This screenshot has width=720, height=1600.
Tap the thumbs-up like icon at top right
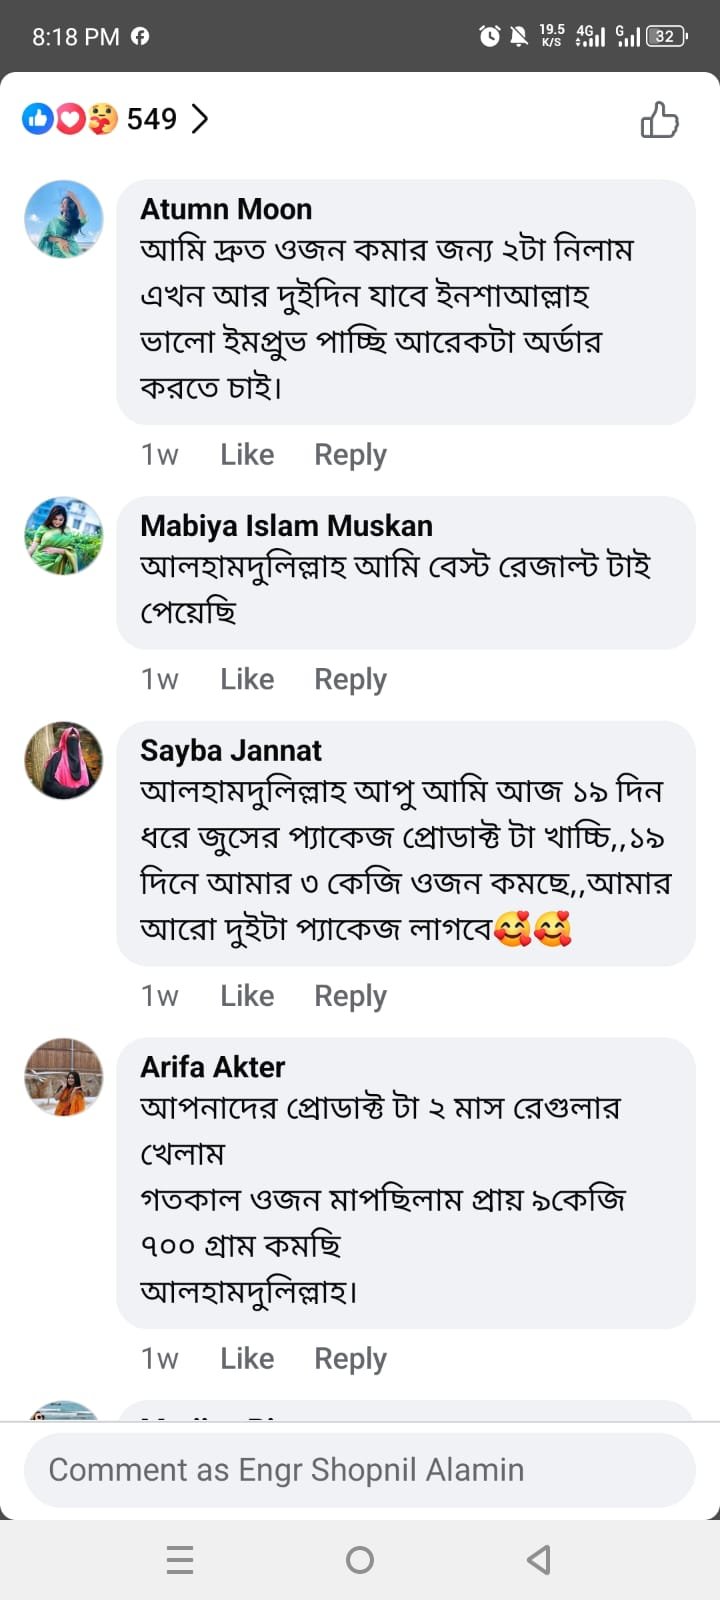click(x=659, y=120)
